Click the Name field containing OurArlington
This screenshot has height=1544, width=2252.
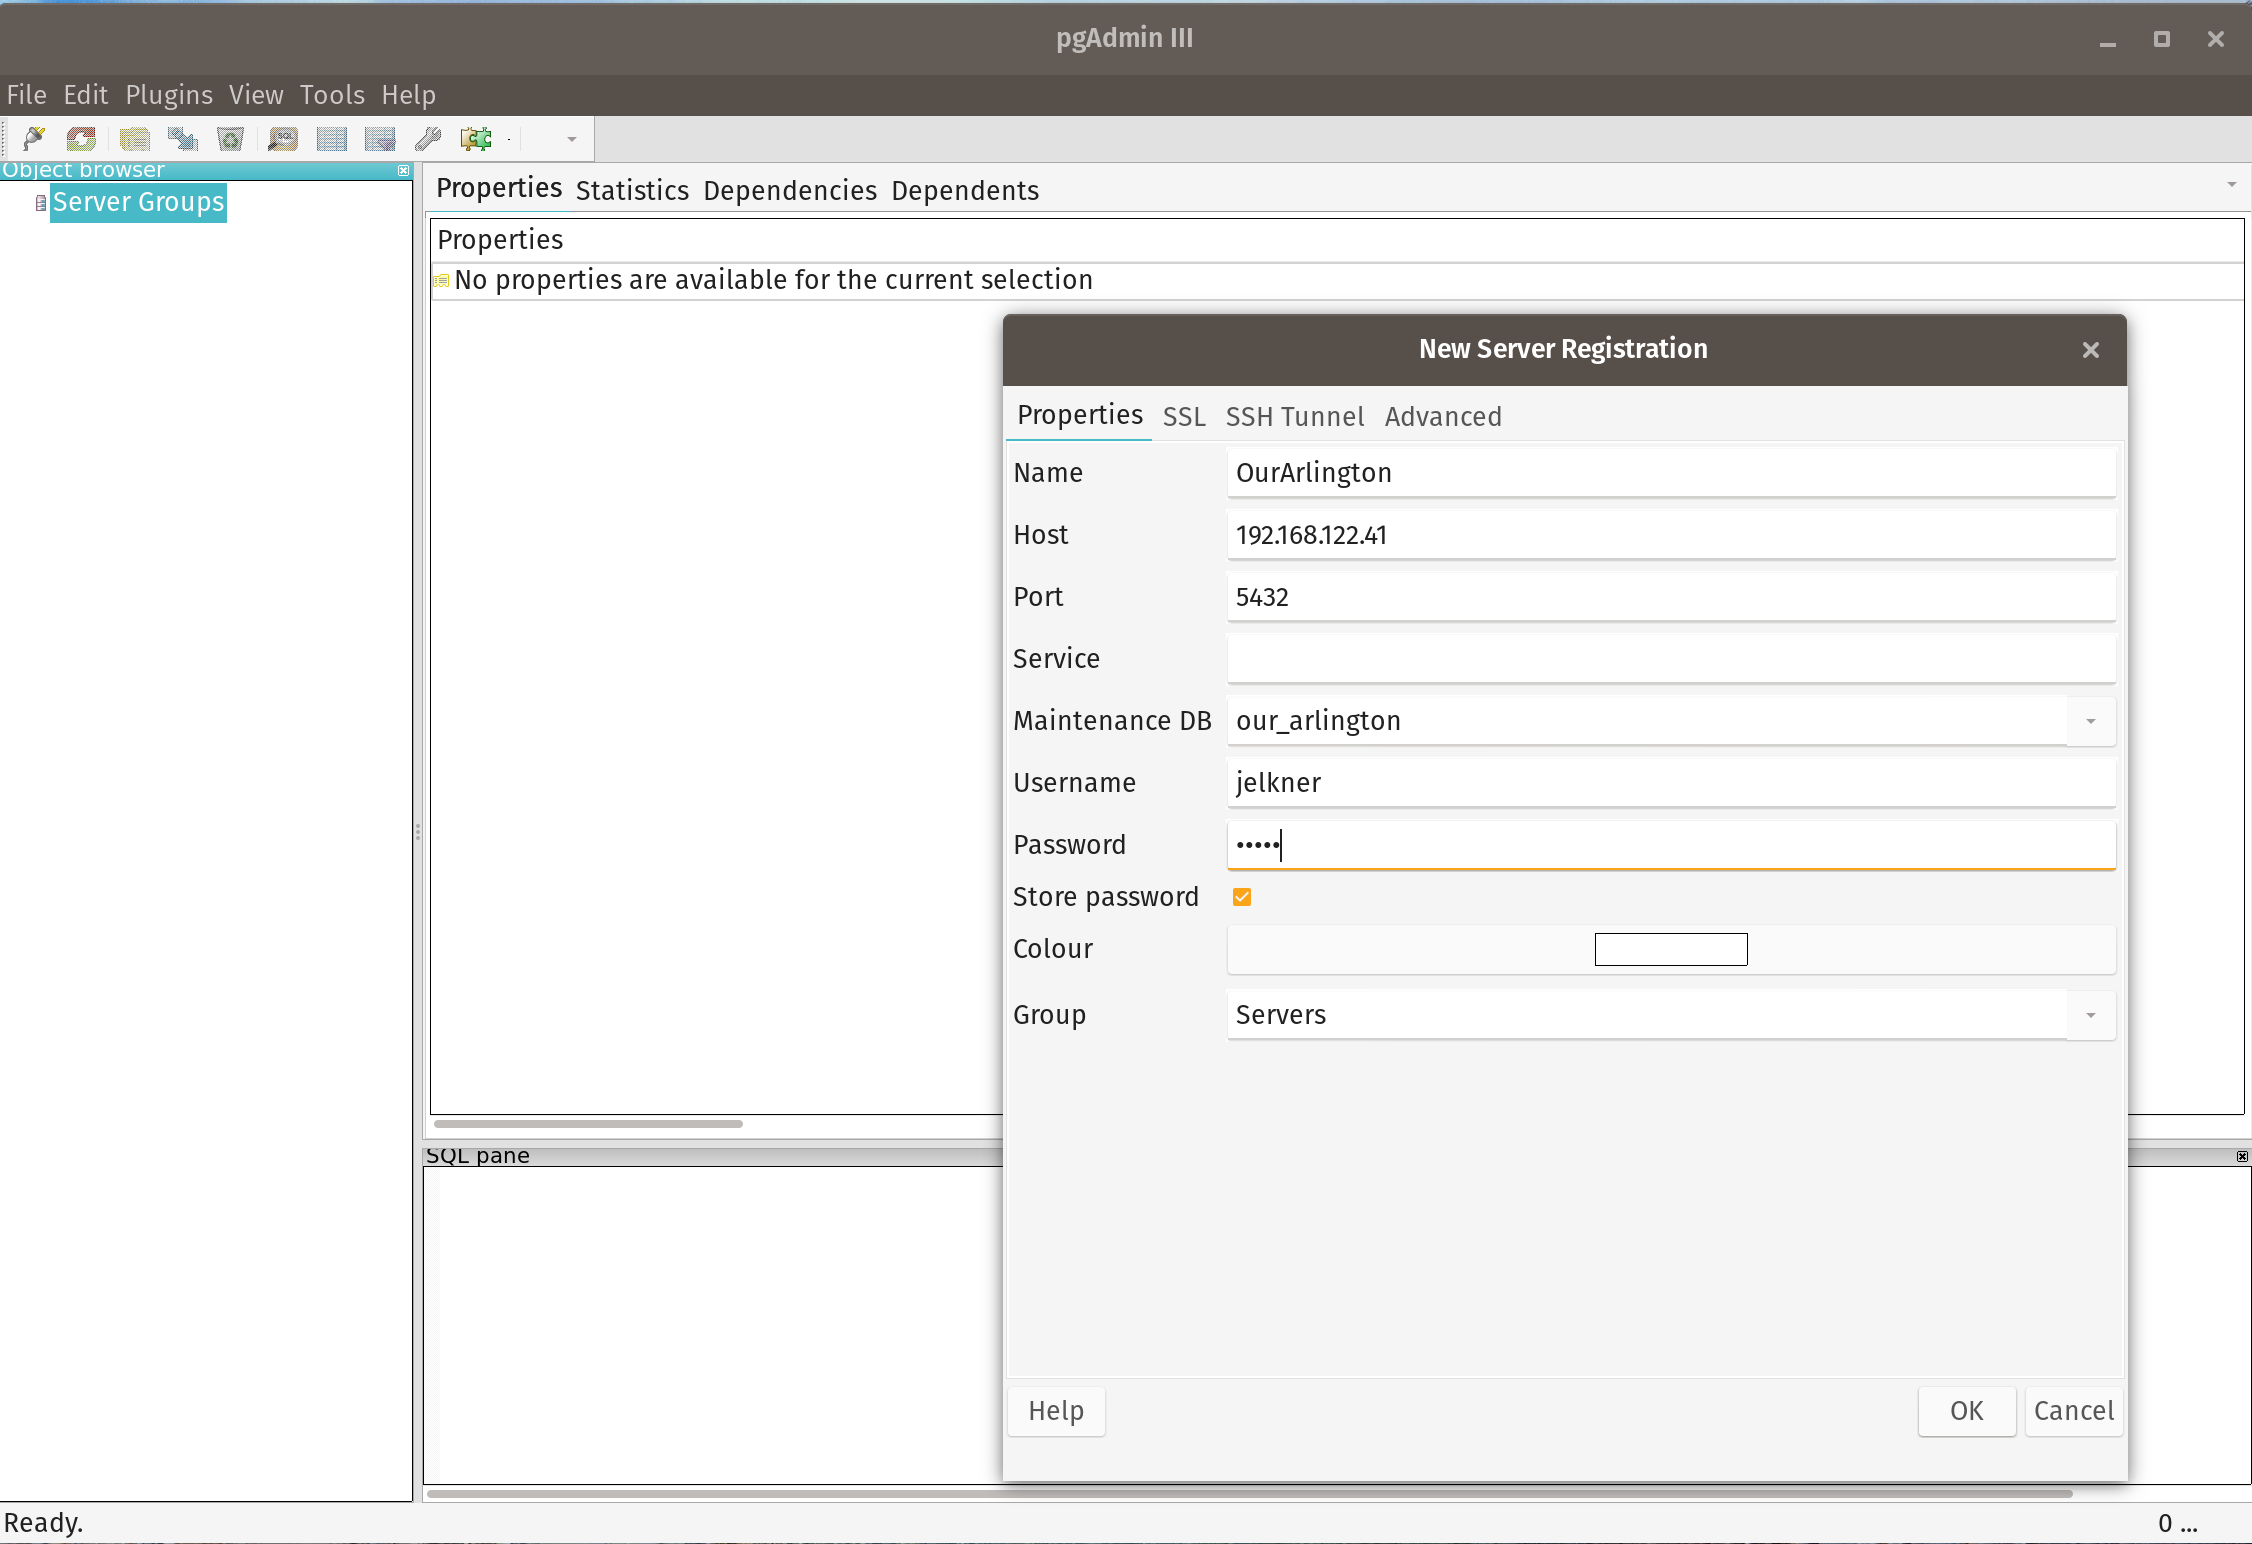1671,472
